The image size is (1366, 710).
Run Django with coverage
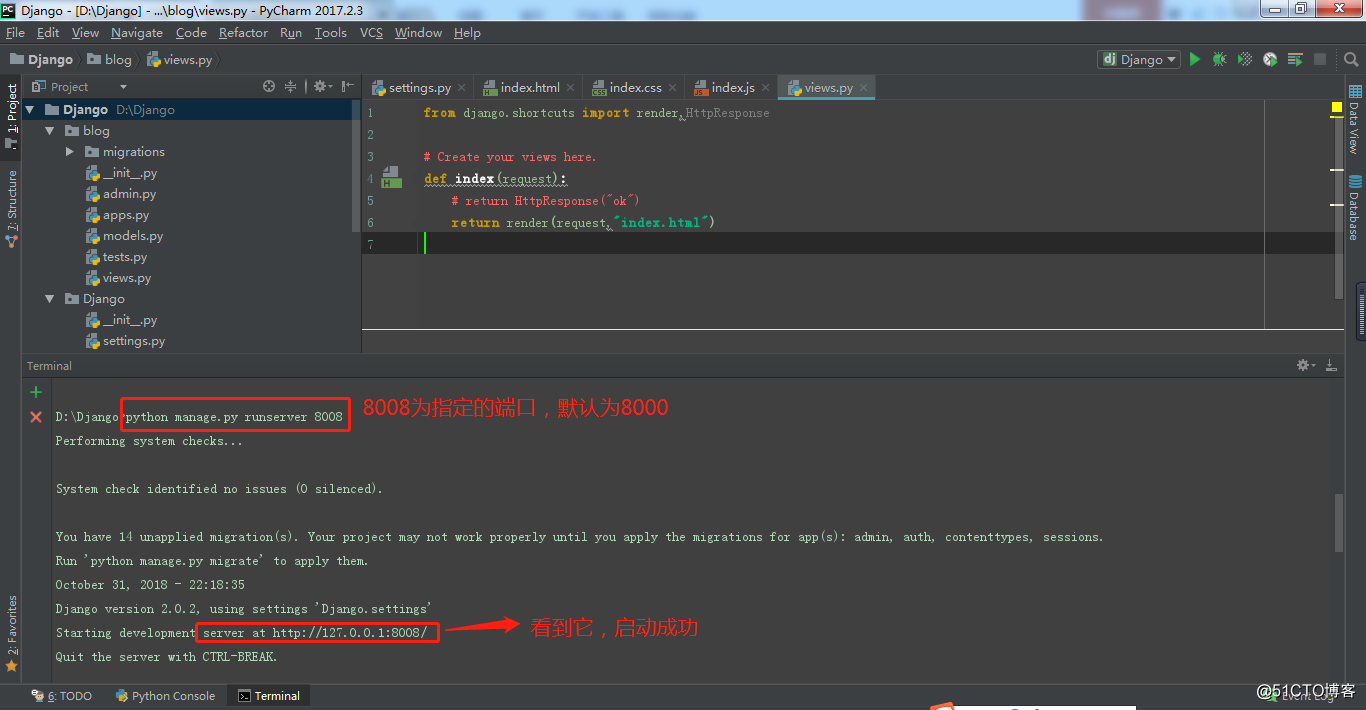(1245, 60)
